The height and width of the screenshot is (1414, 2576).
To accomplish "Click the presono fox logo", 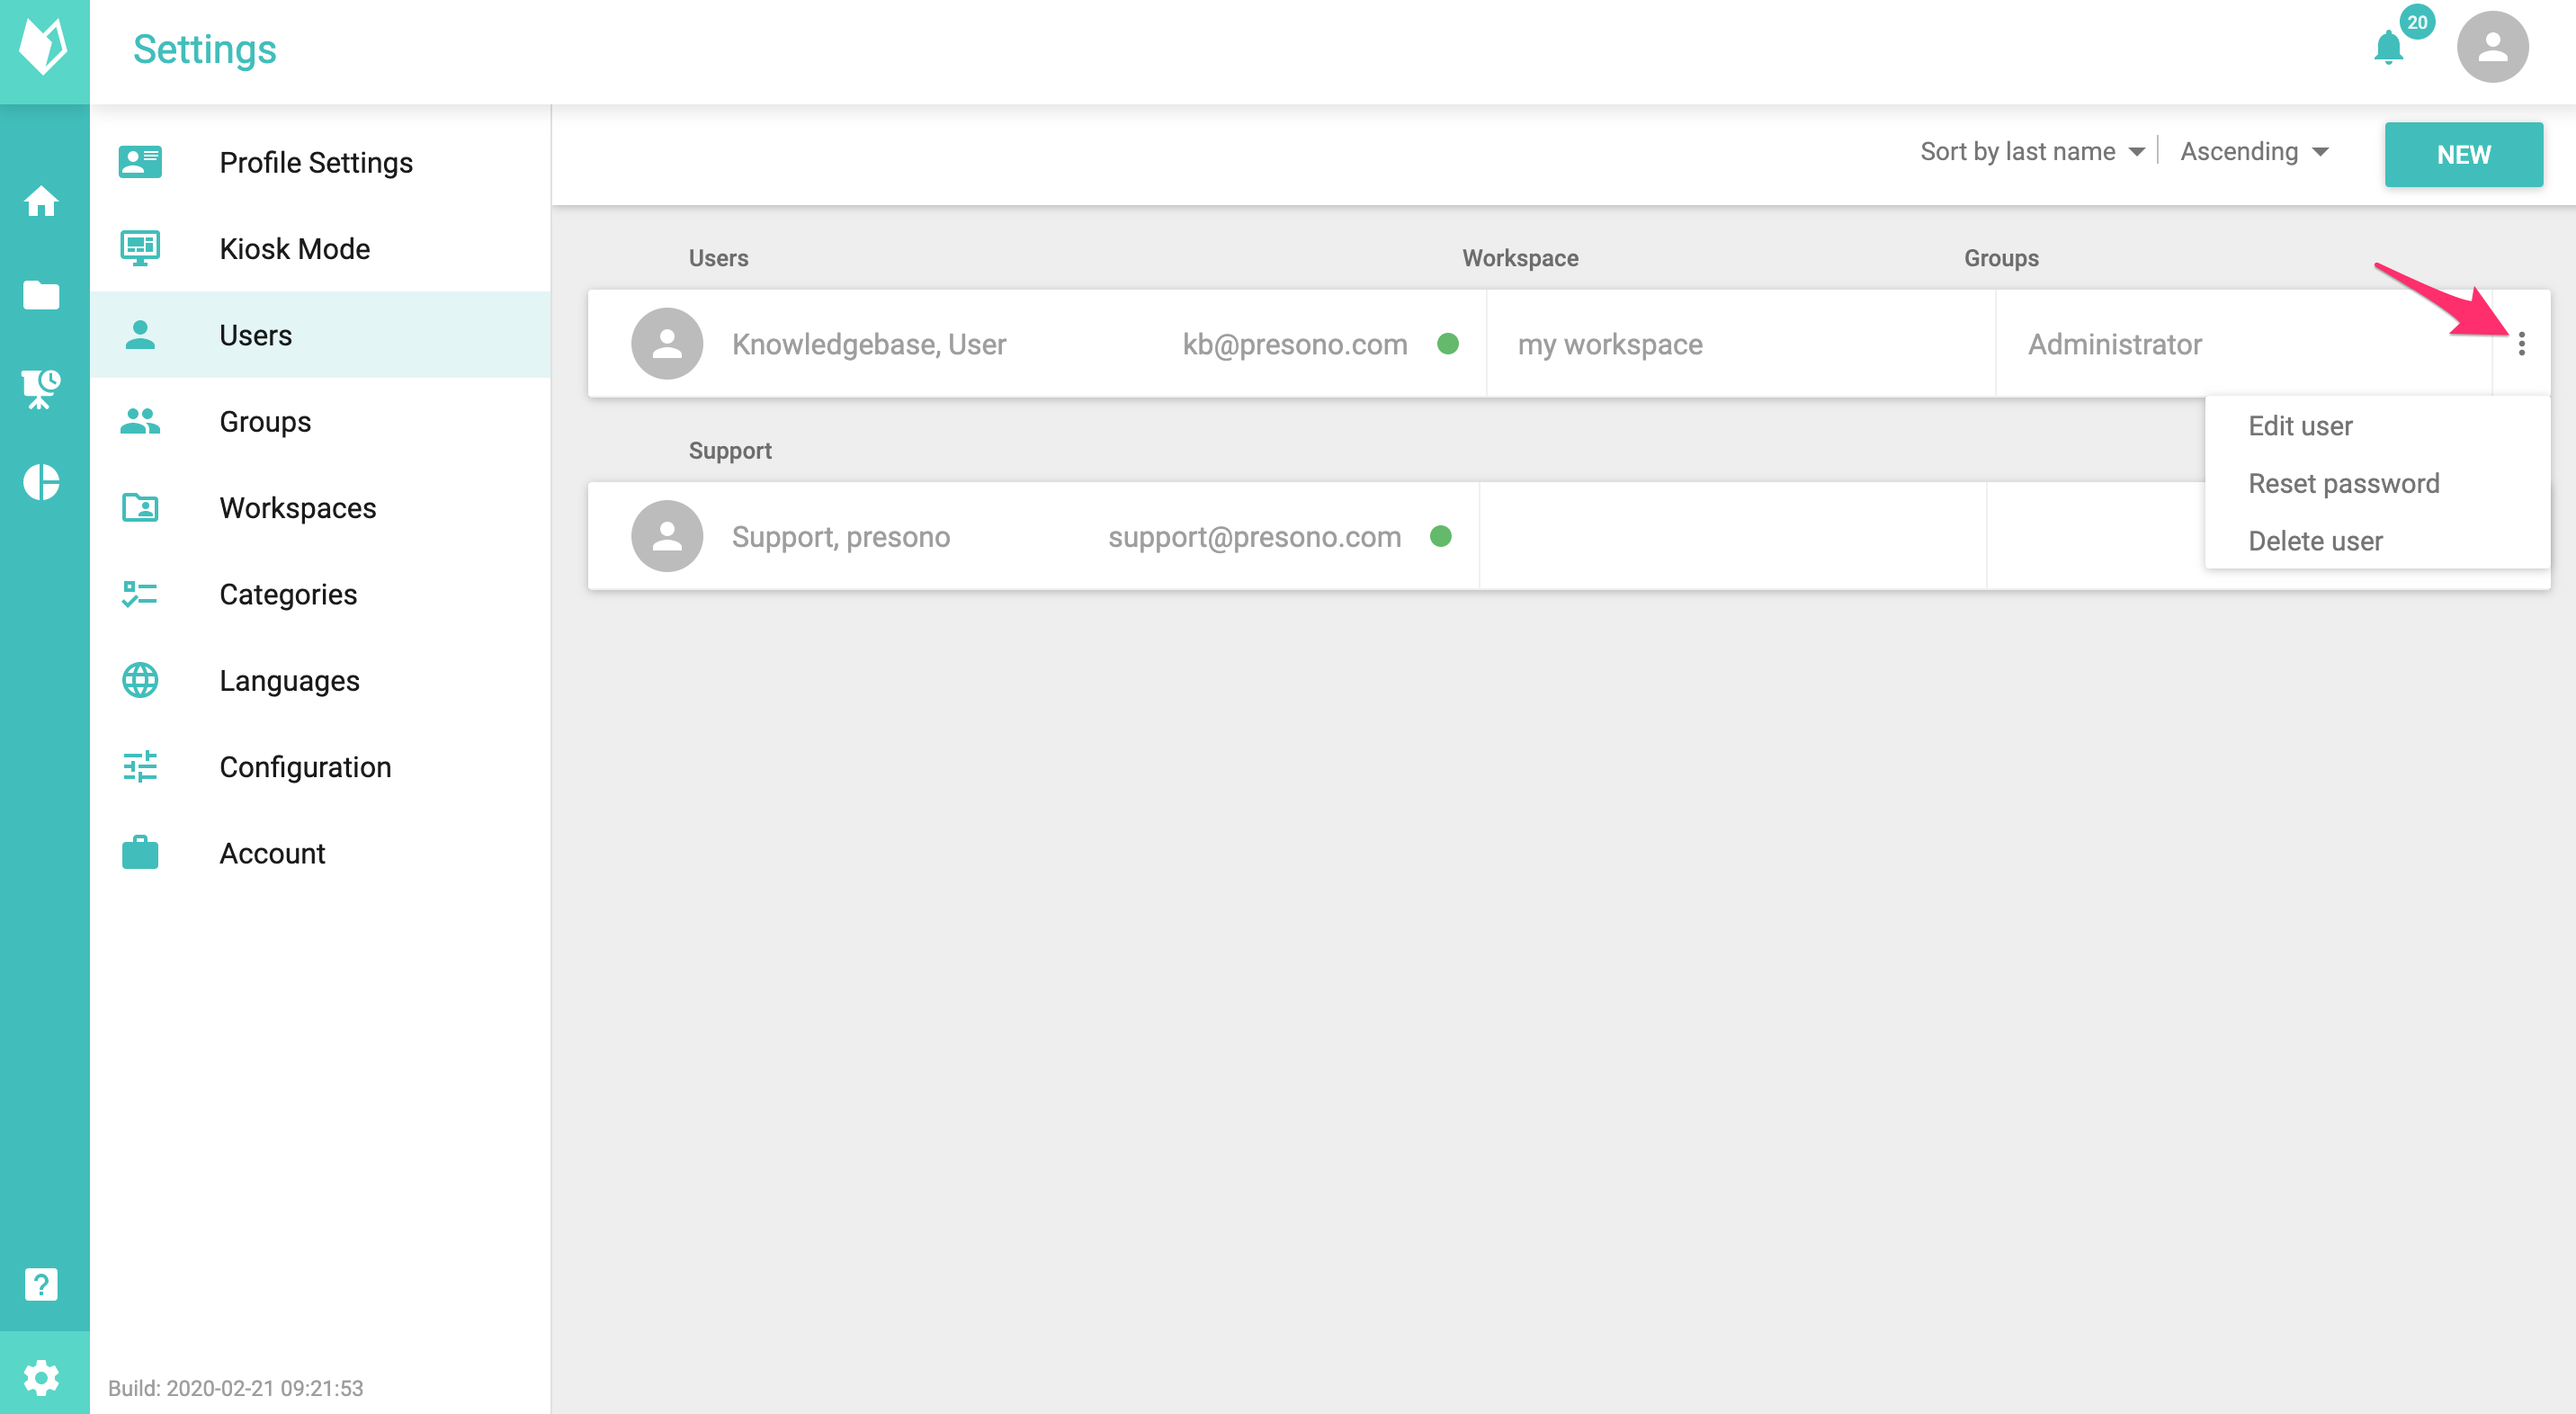I will (x=44, y=48).
